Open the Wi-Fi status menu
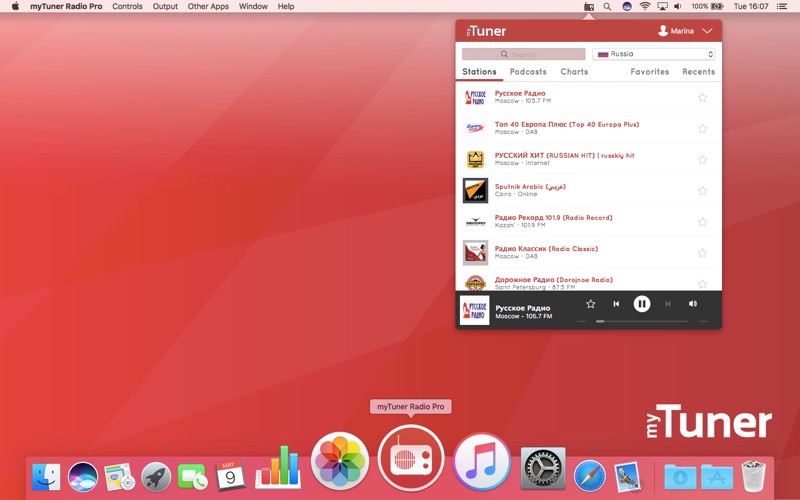The height and width of the screenshot is (500, 800). tap(645, 6)
